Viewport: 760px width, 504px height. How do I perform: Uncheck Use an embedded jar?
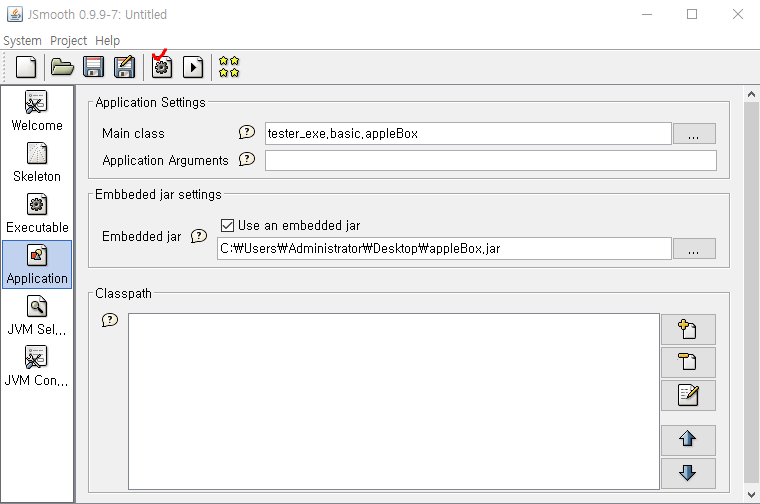(x=227, y=225)
